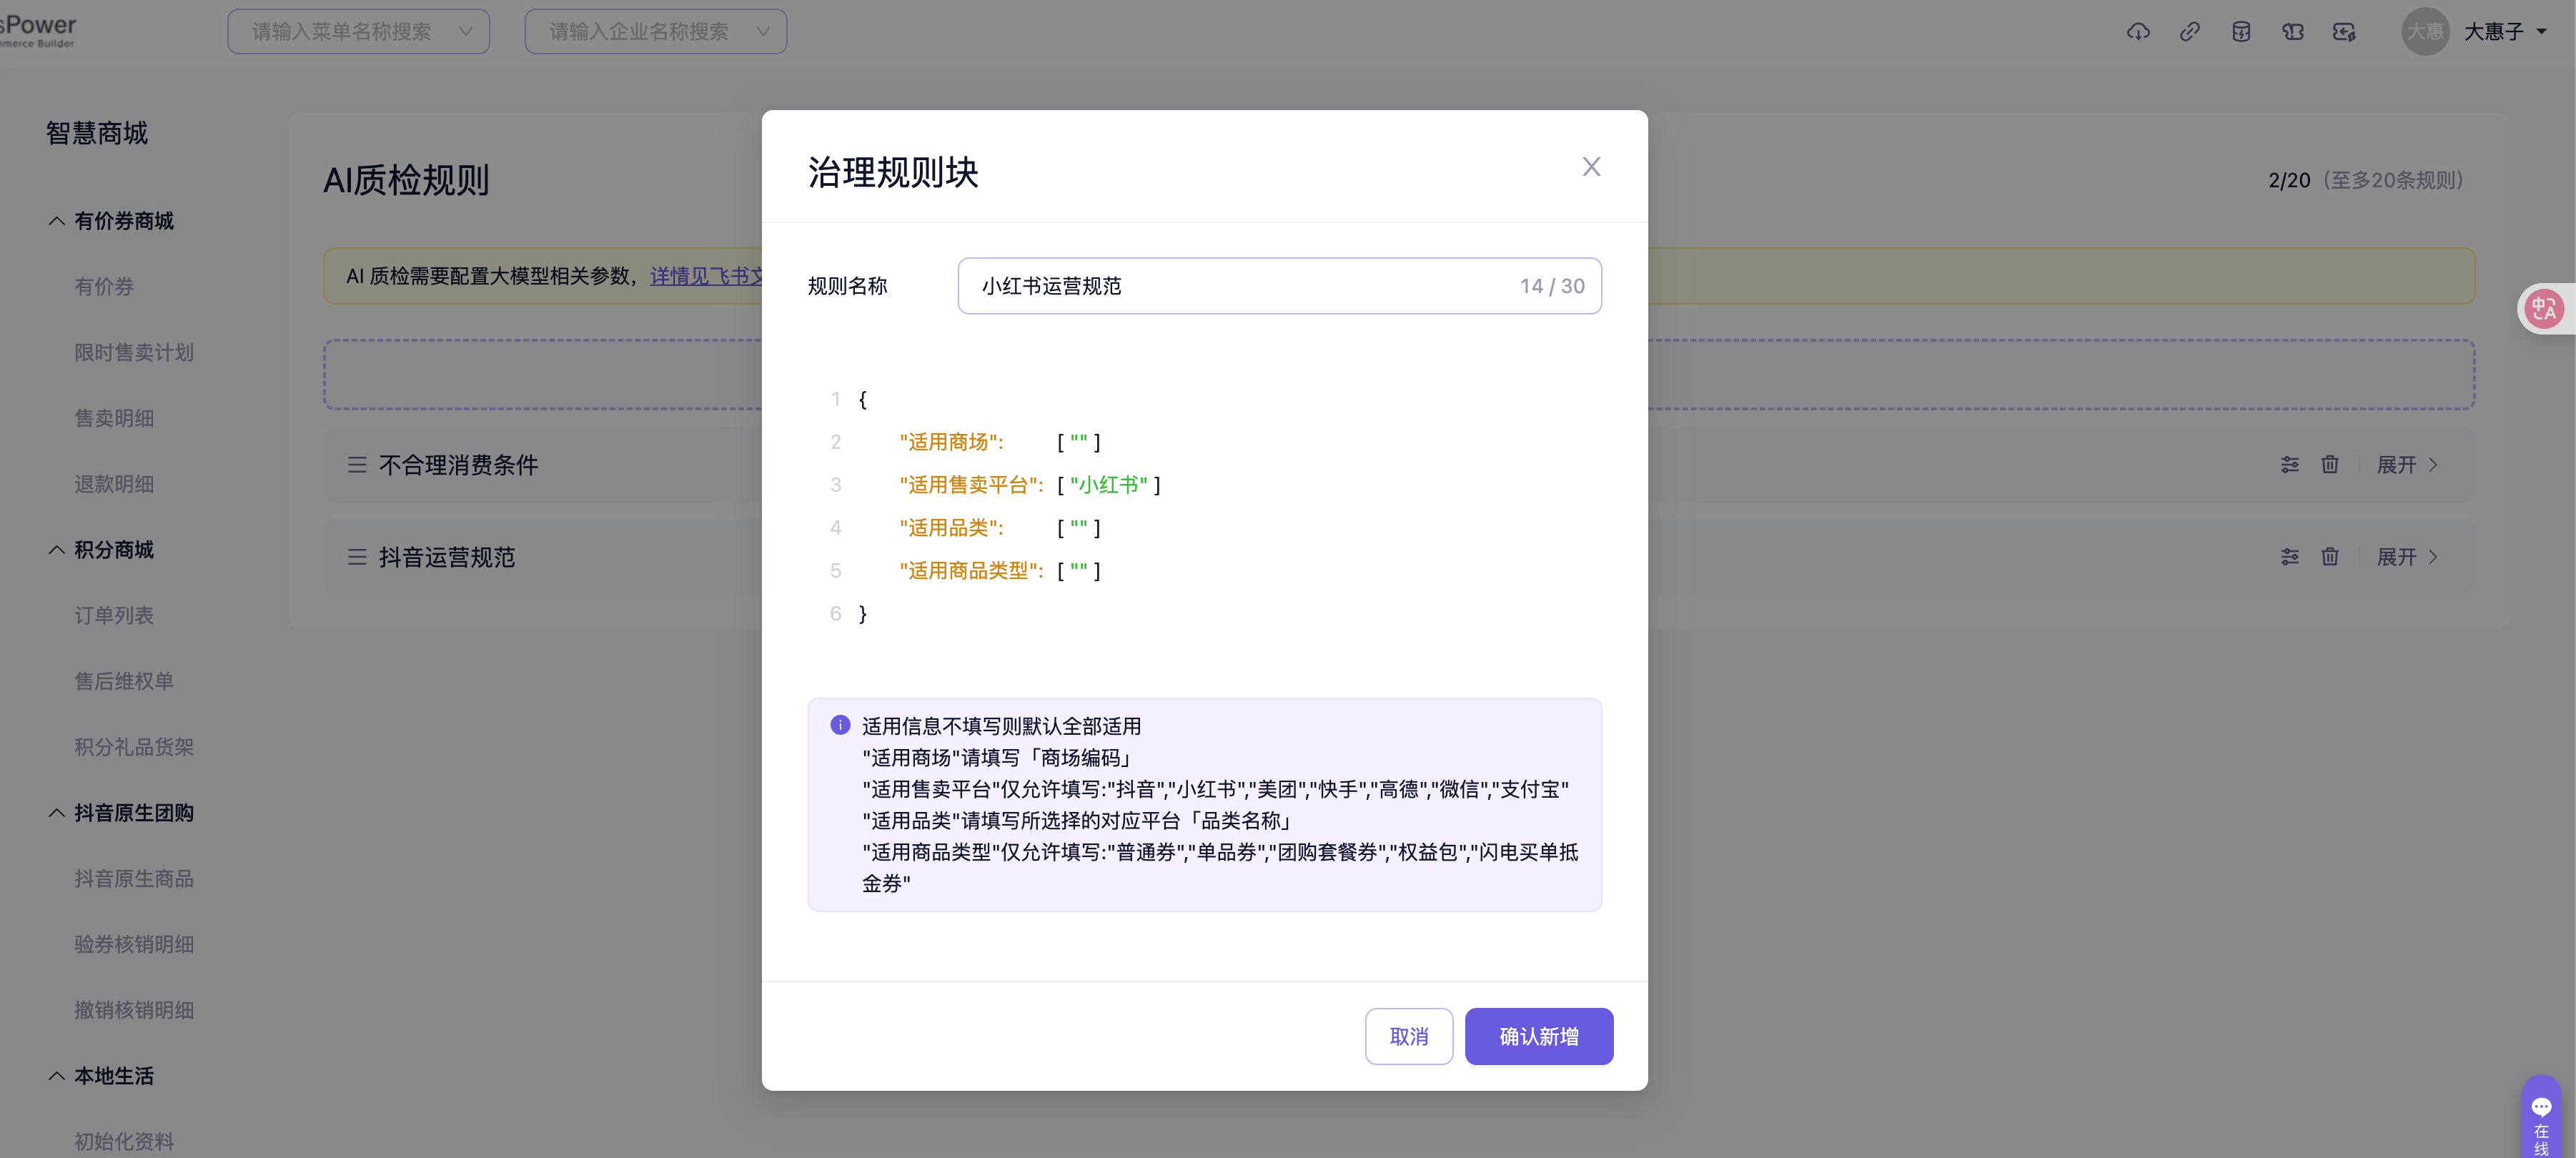Click the 取消 button in dialog

[x=1408, y=1036]
